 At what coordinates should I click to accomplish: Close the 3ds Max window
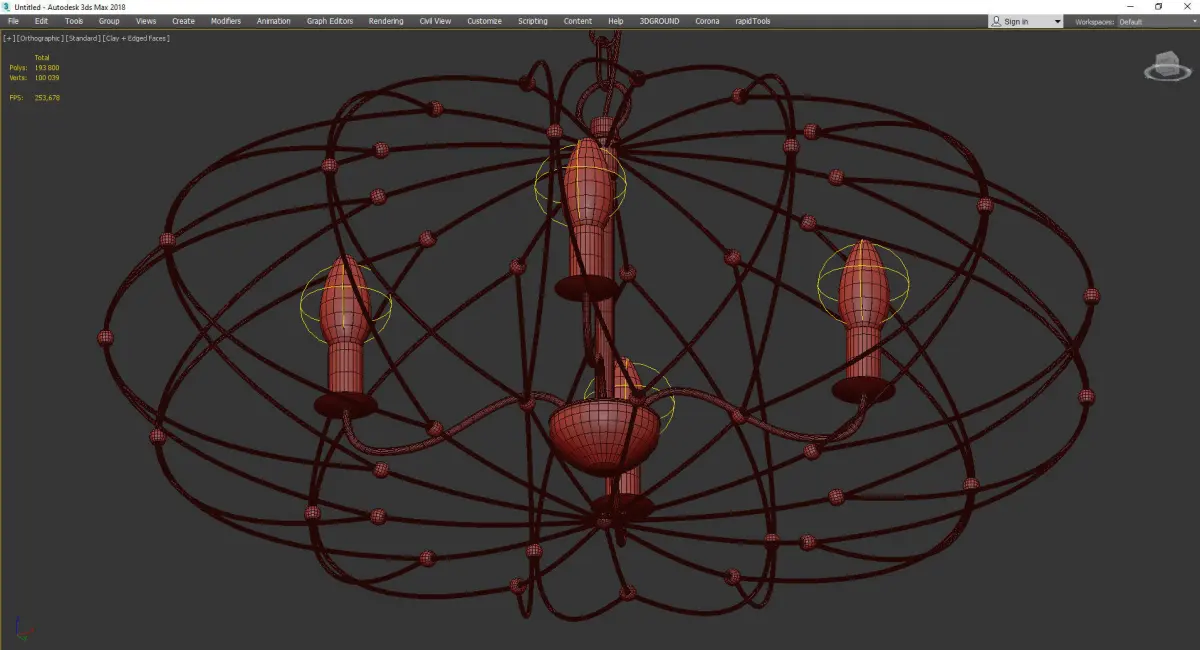click(x=1186, y=7)
